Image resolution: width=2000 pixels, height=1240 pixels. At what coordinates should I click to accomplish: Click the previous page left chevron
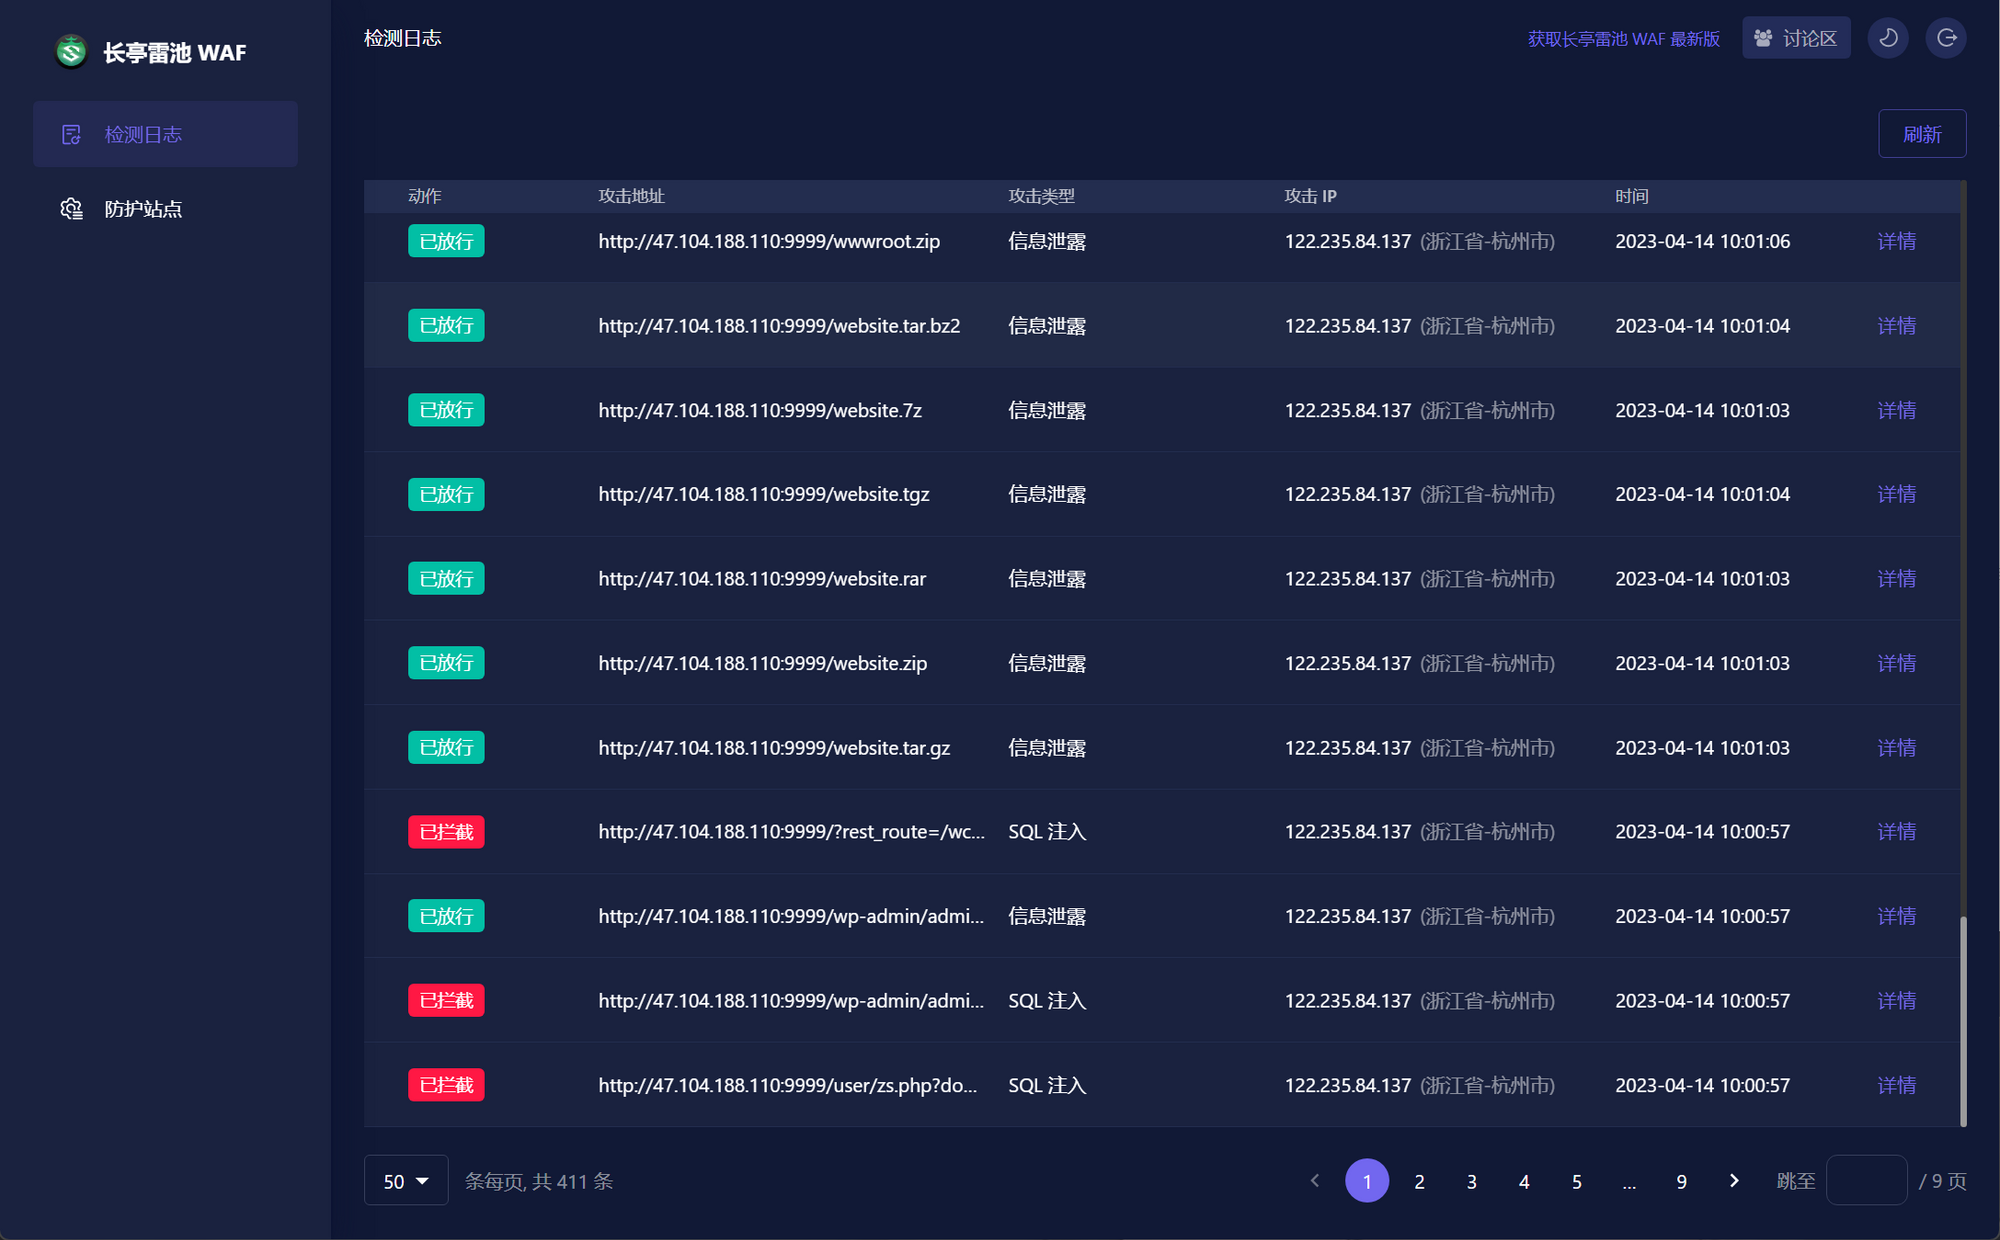coord(1315,1181)
